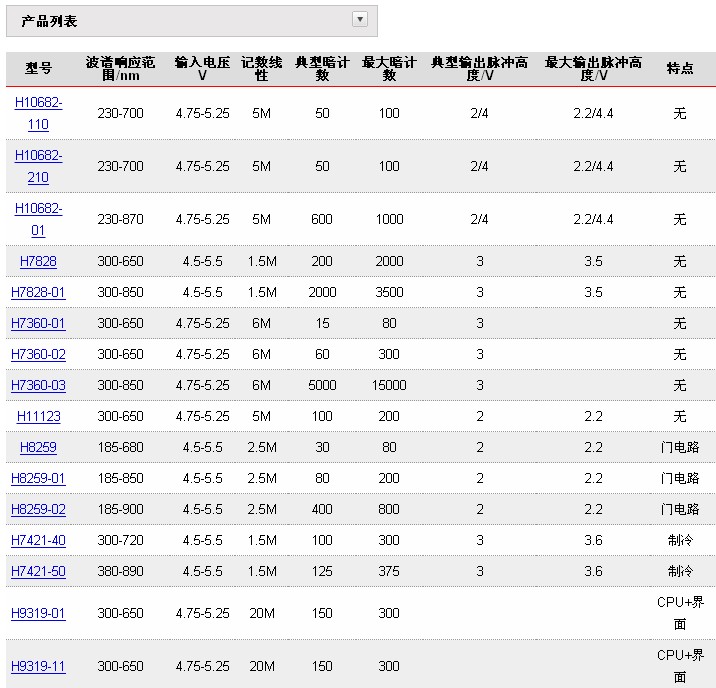Select 门电路 feature in H8259 row
Image resolution: width=716 pixels, height=688 pixels.
click(679, 447)
